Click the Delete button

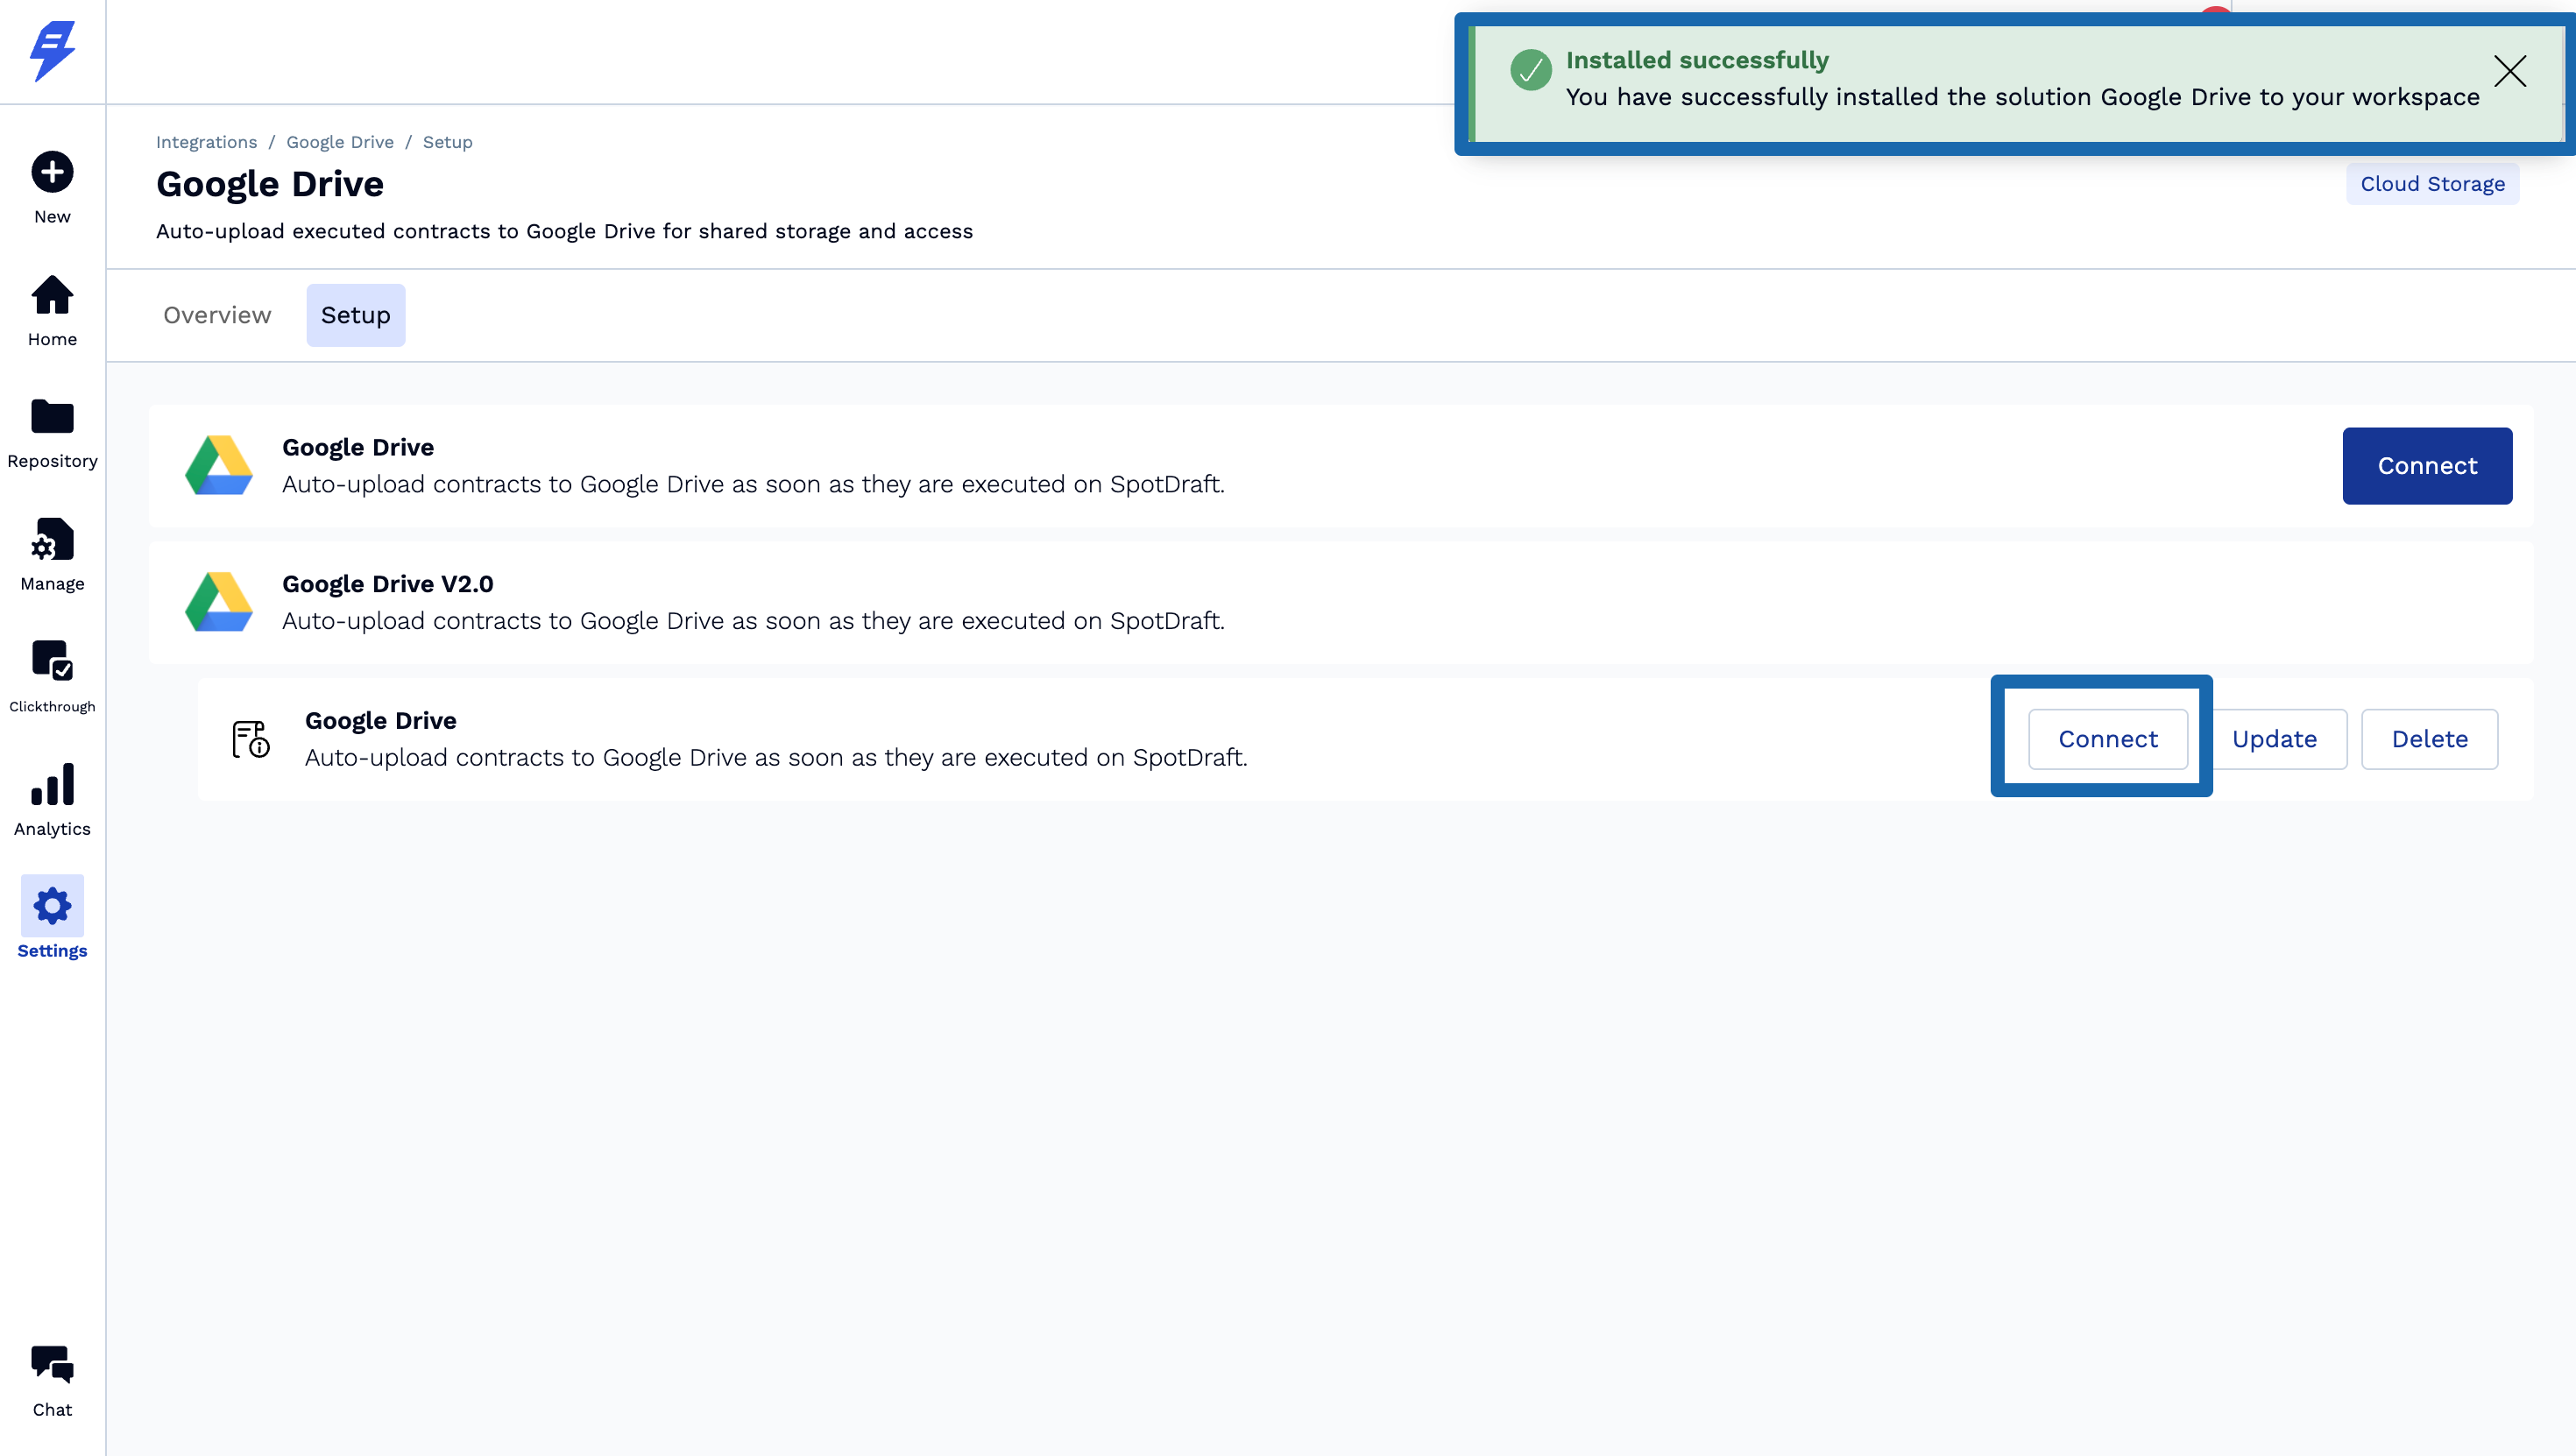point(2429,739)
